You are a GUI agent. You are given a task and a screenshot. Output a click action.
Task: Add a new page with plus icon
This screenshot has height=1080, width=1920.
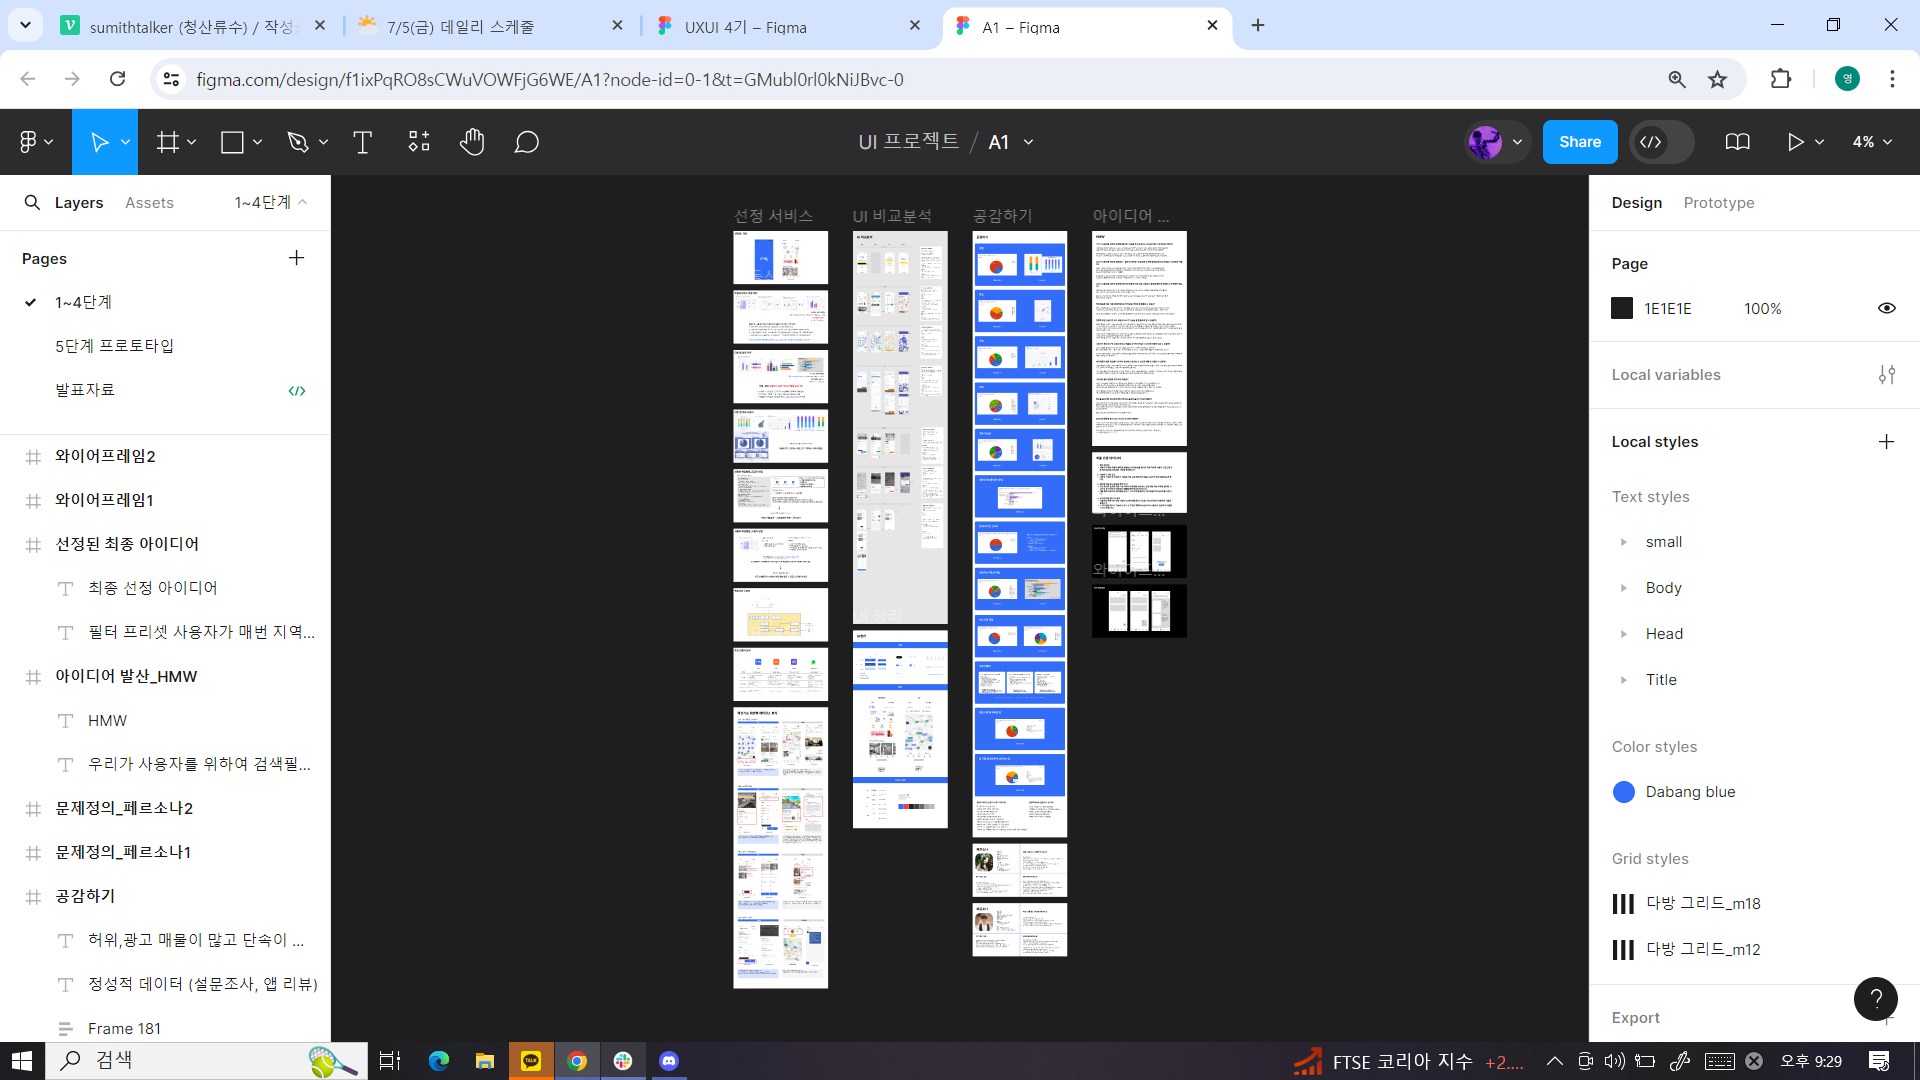(296, 258)
